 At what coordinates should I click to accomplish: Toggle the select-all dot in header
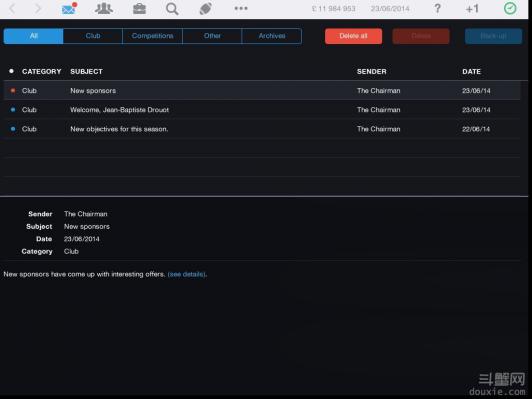[12, 71]
